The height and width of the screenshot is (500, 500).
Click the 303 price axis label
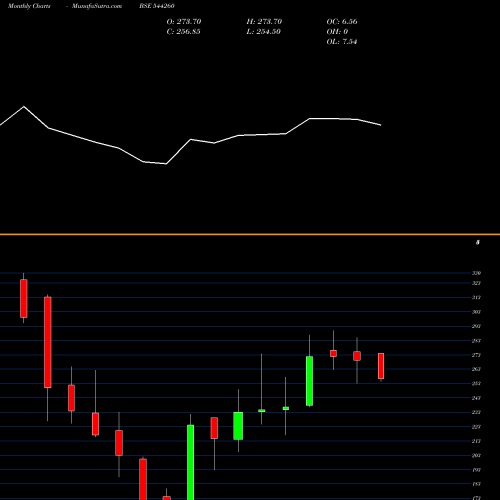[476, 312]
